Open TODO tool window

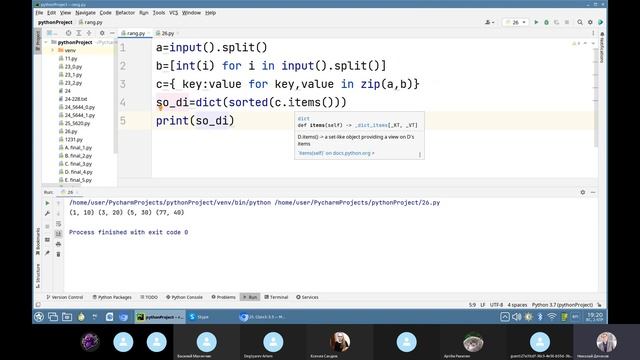point(149,297)
